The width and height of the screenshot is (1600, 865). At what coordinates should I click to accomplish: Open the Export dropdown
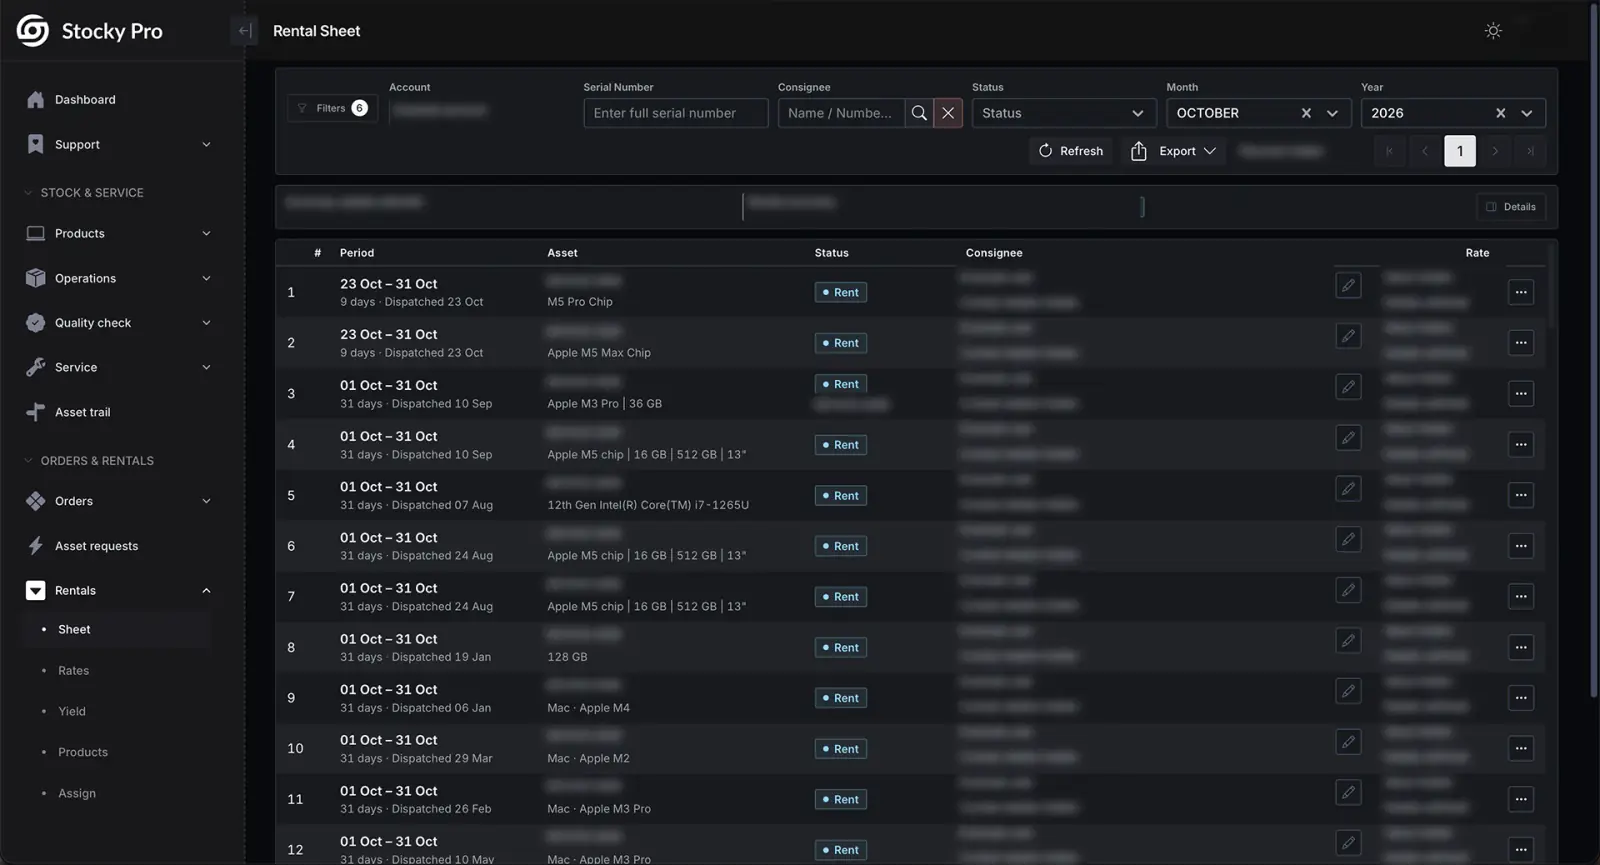[1173, 151]
